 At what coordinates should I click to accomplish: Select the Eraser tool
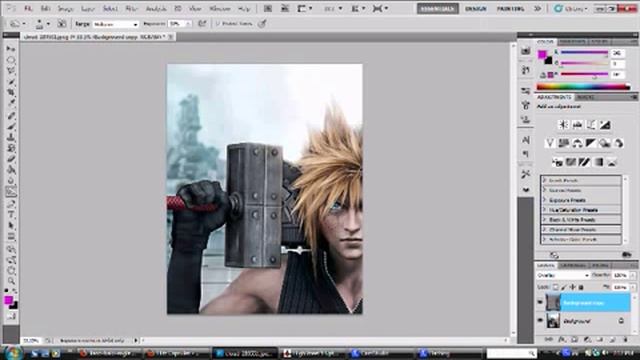11,159
